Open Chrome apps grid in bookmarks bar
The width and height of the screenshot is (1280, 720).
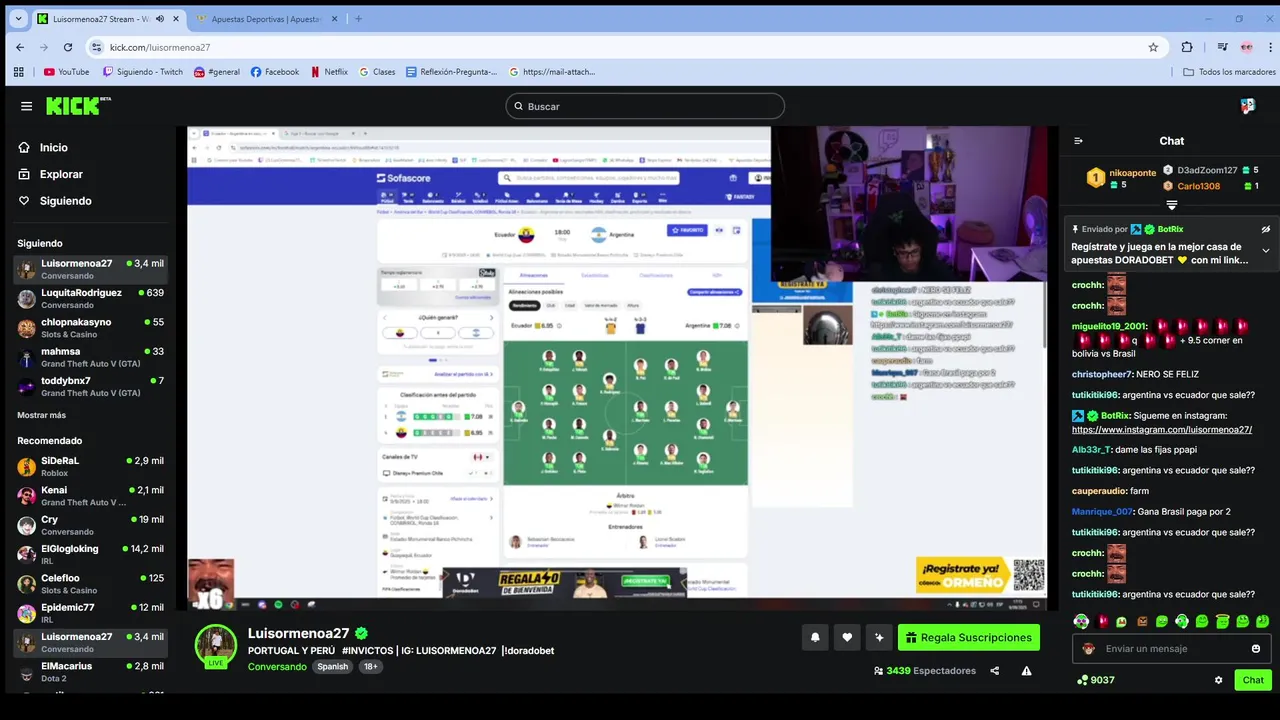pyautogui.click(x=18, y=72)
